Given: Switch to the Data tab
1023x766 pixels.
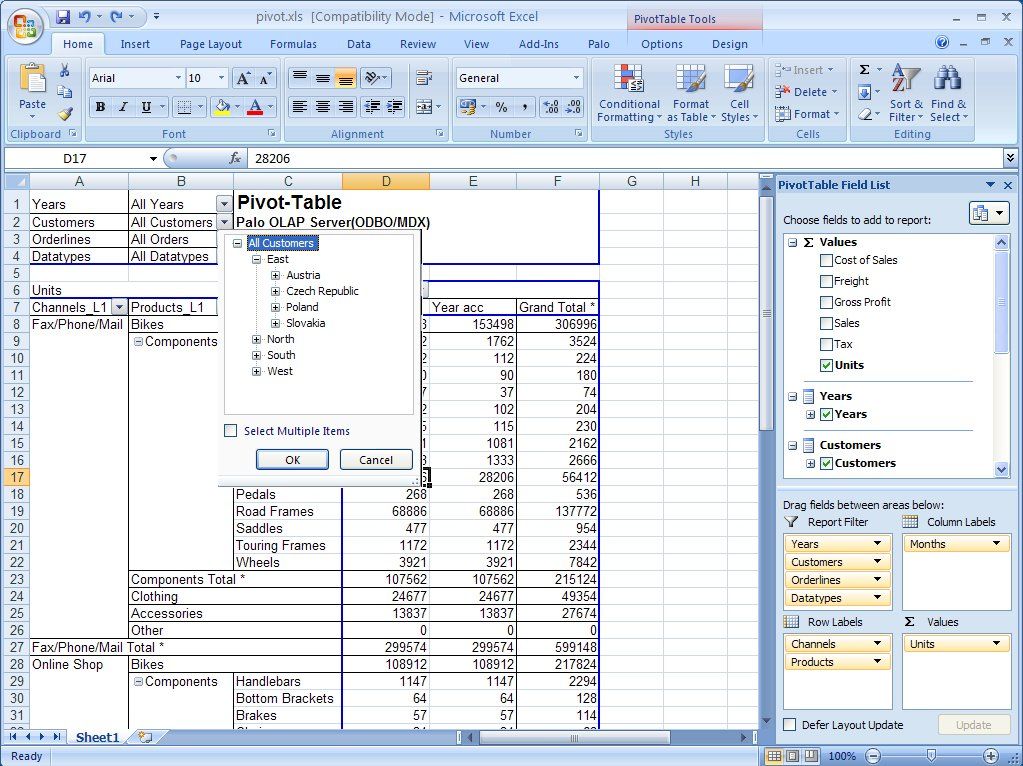Looking at the screenshot, I should pyautogui.click(x=359, y=44).
